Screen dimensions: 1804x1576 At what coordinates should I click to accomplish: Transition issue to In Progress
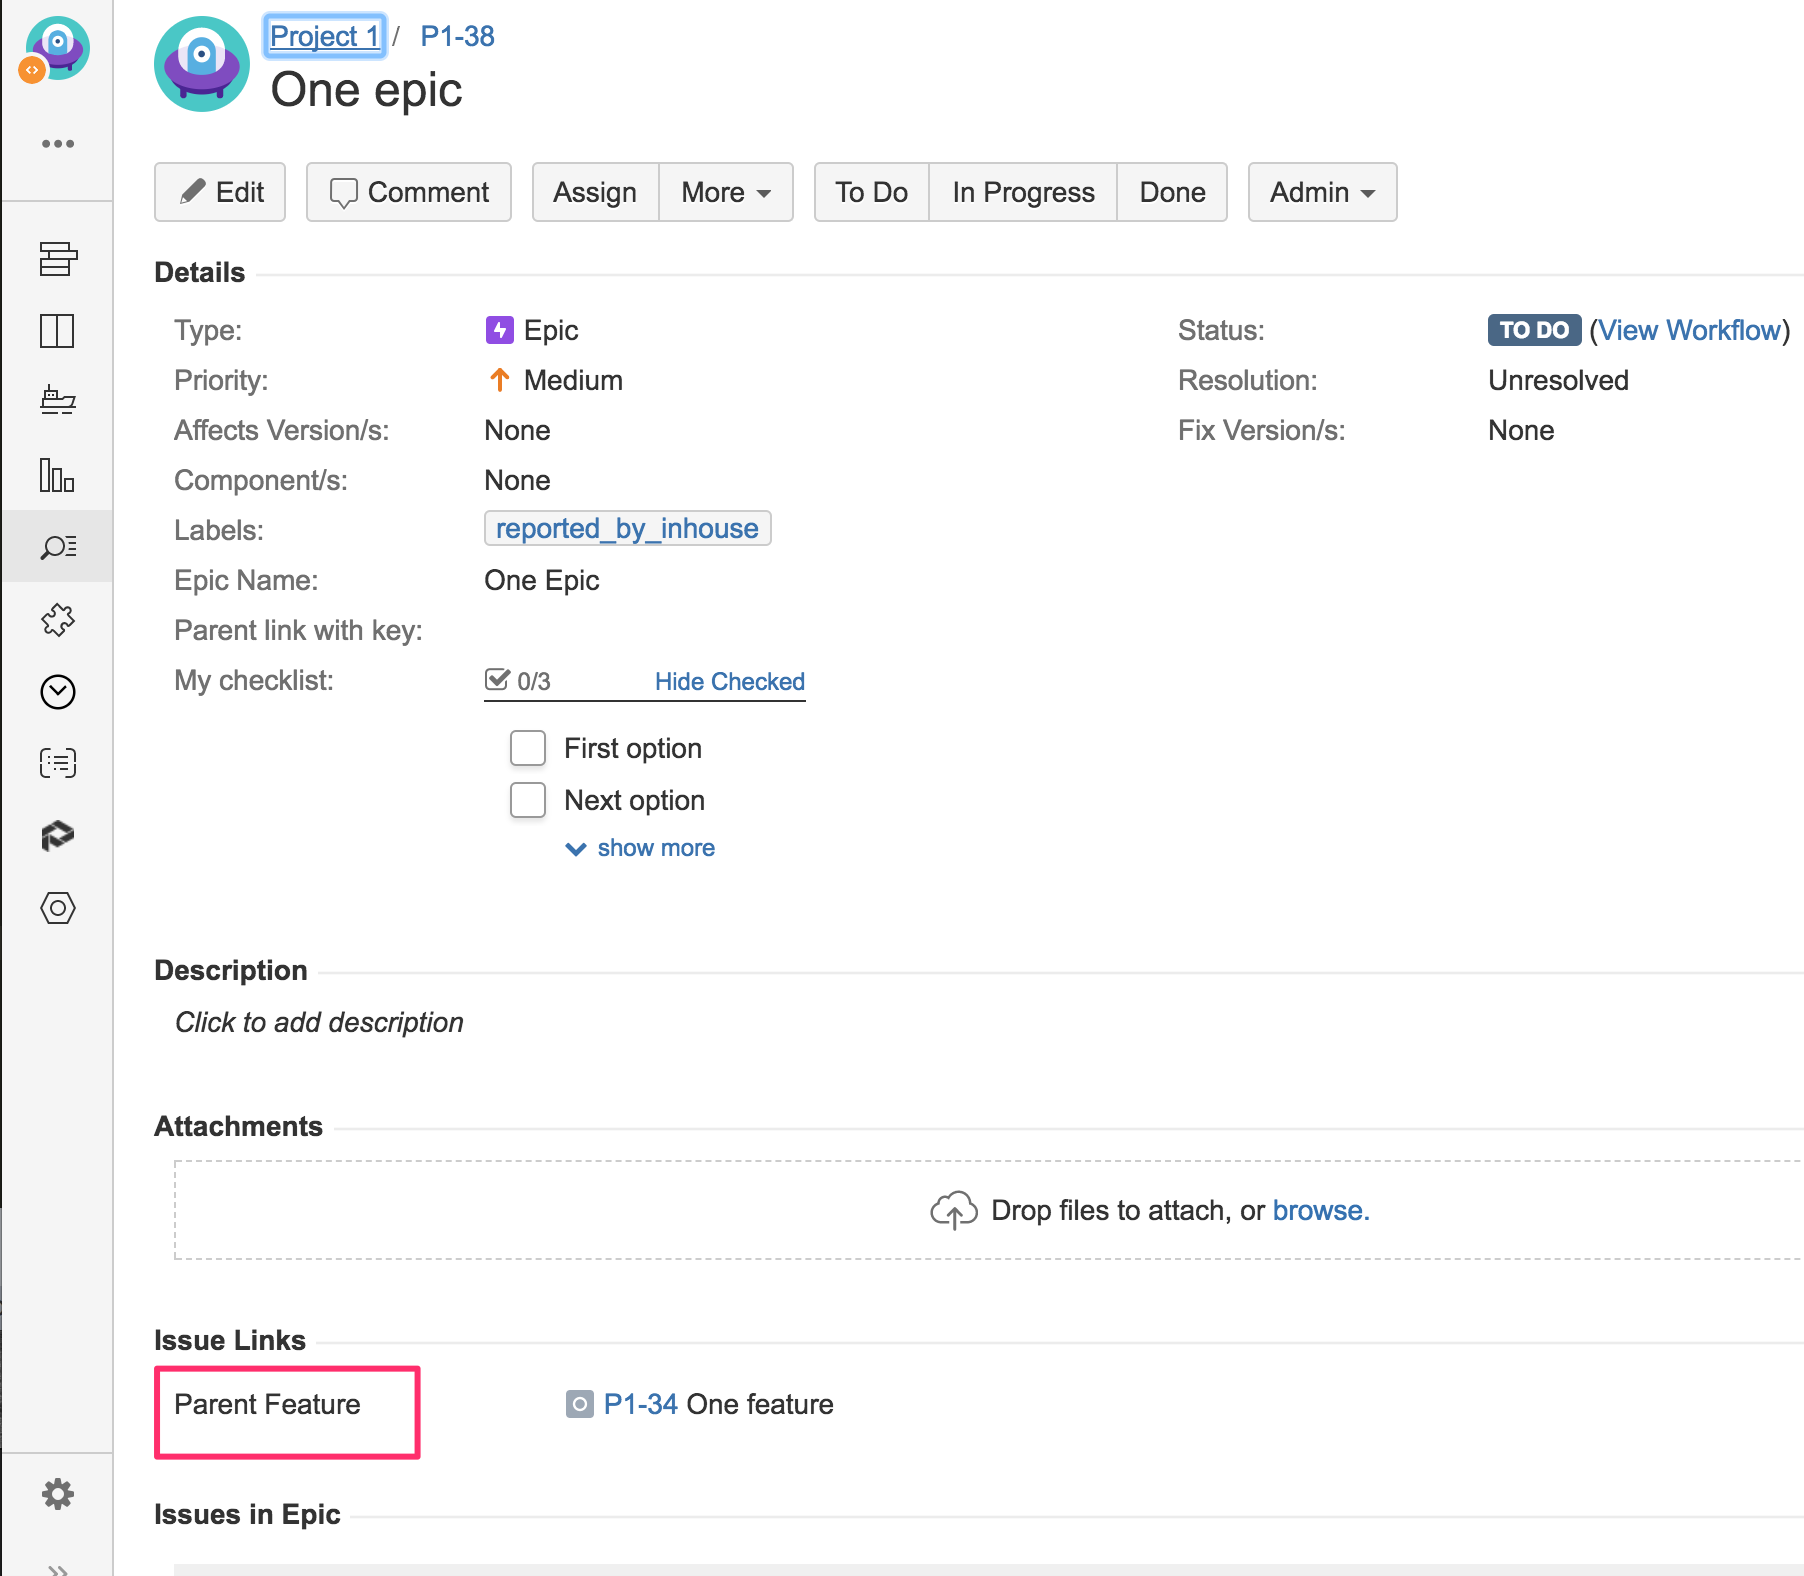tap(1023, 192)
